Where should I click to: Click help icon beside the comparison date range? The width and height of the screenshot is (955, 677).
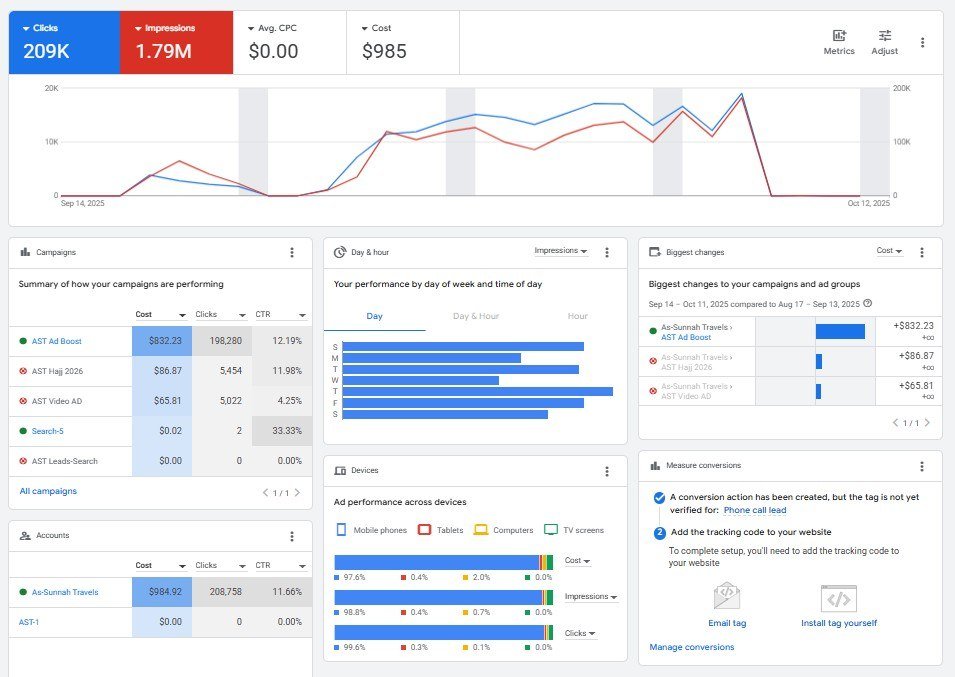(867, 303)
